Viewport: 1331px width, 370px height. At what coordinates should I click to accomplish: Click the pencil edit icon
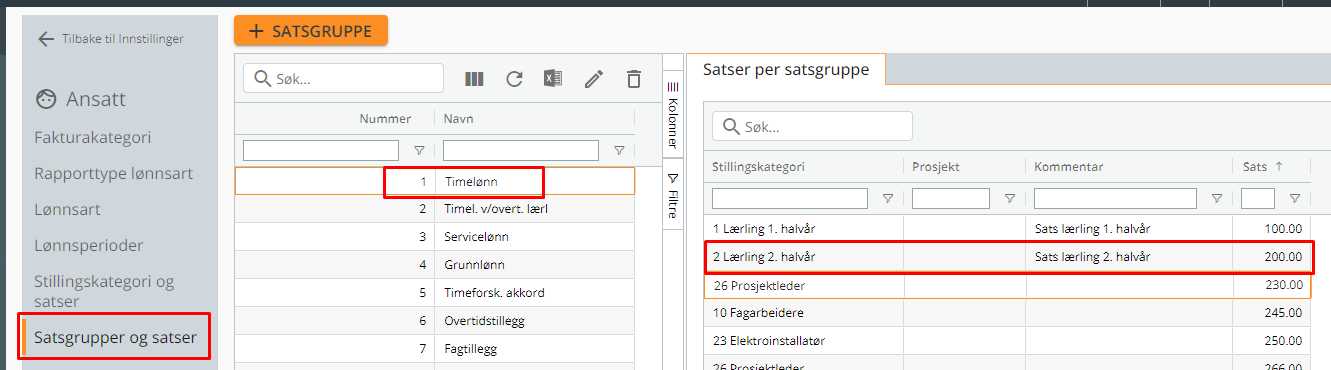(x=594, y=79)
